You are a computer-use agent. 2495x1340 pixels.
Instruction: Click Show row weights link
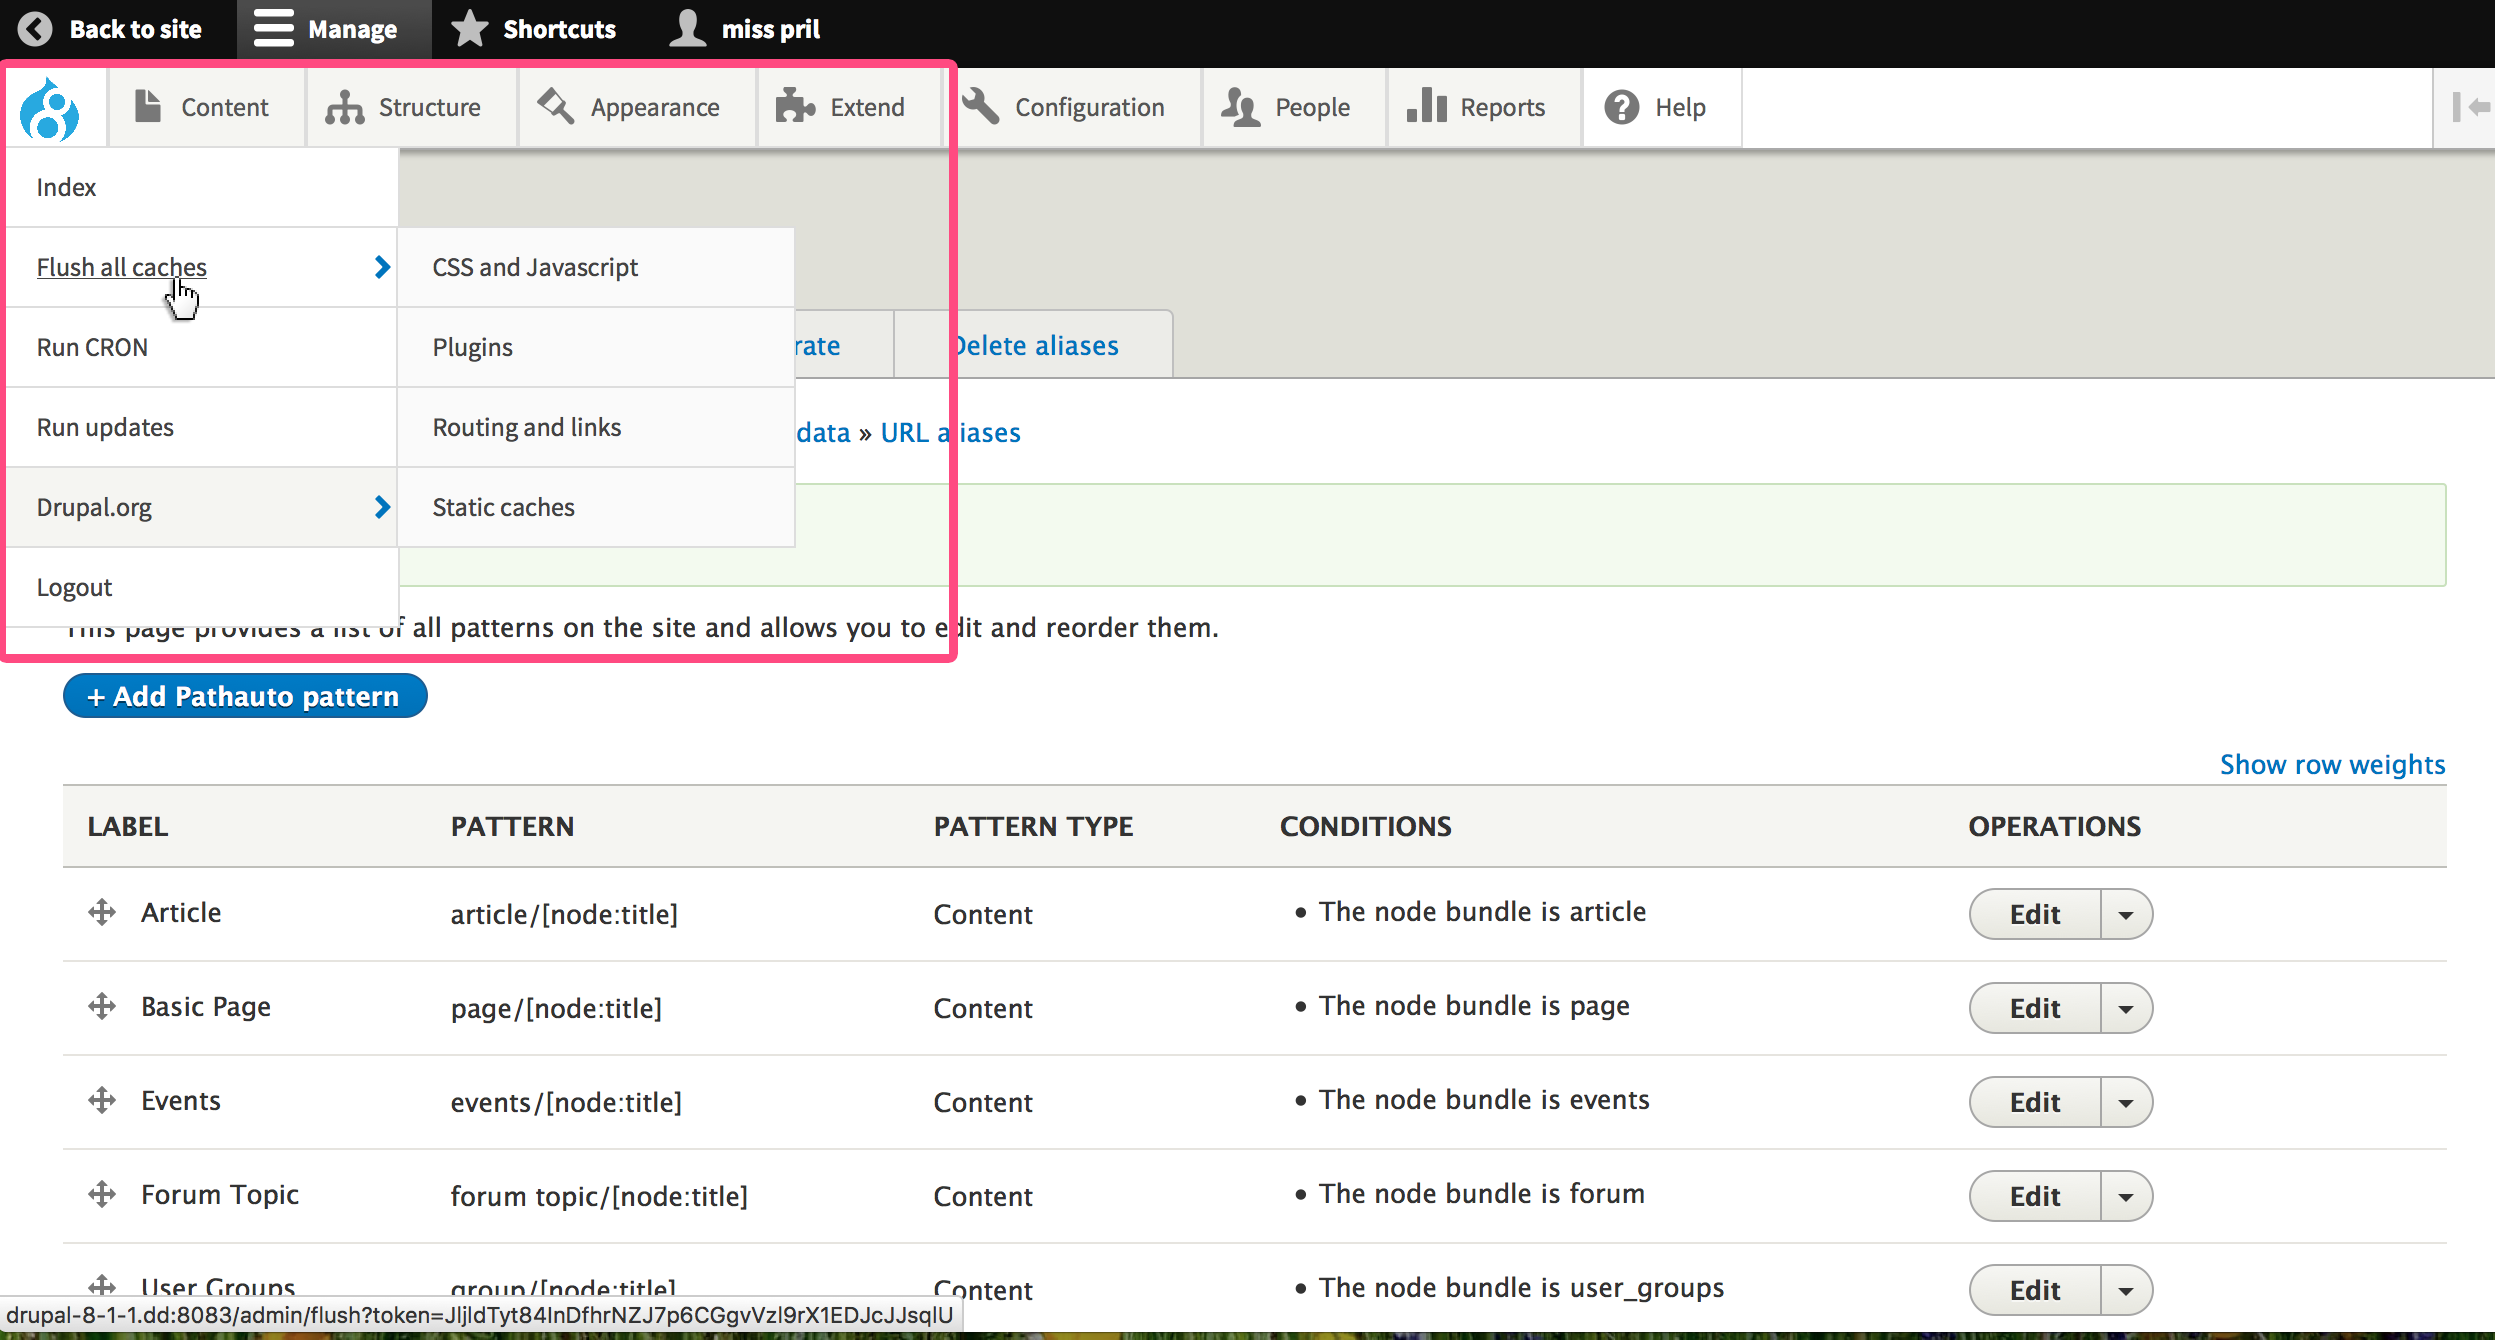pyautogui.click(x=2332, y=764)
